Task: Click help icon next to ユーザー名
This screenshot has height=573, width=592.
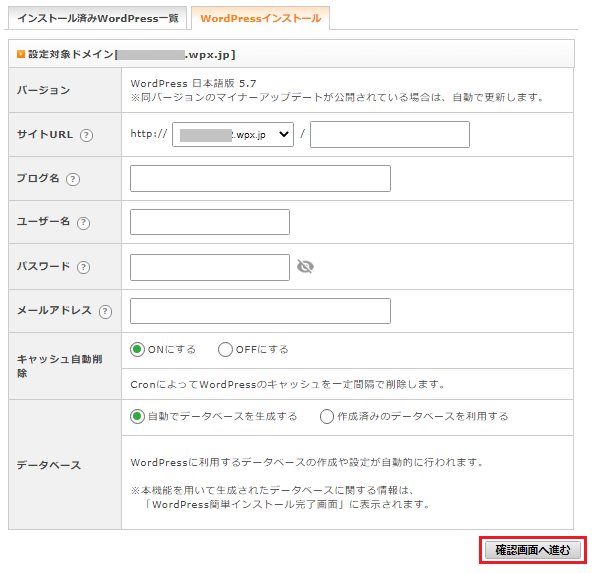Action: click(x=83, y=223)
